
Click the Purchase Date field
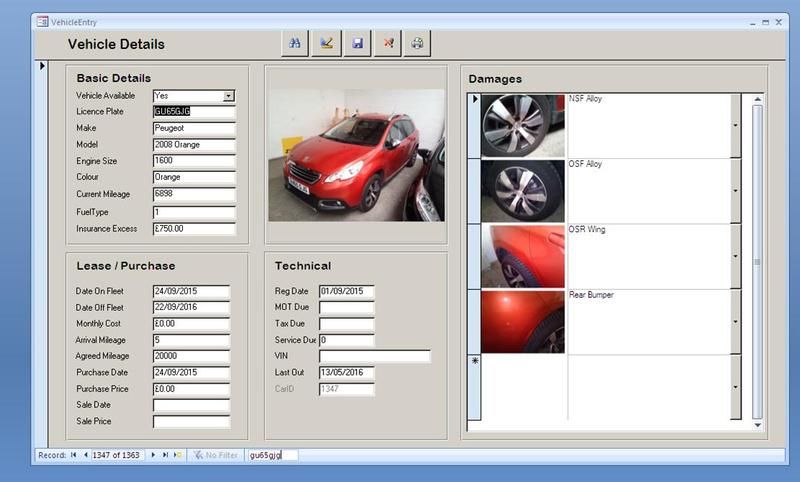pos(191,372)
